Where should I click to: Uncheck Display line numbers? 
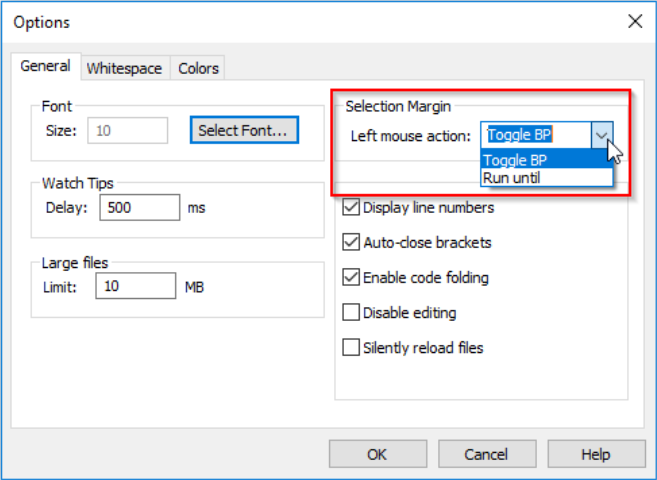tap(351, 208)
